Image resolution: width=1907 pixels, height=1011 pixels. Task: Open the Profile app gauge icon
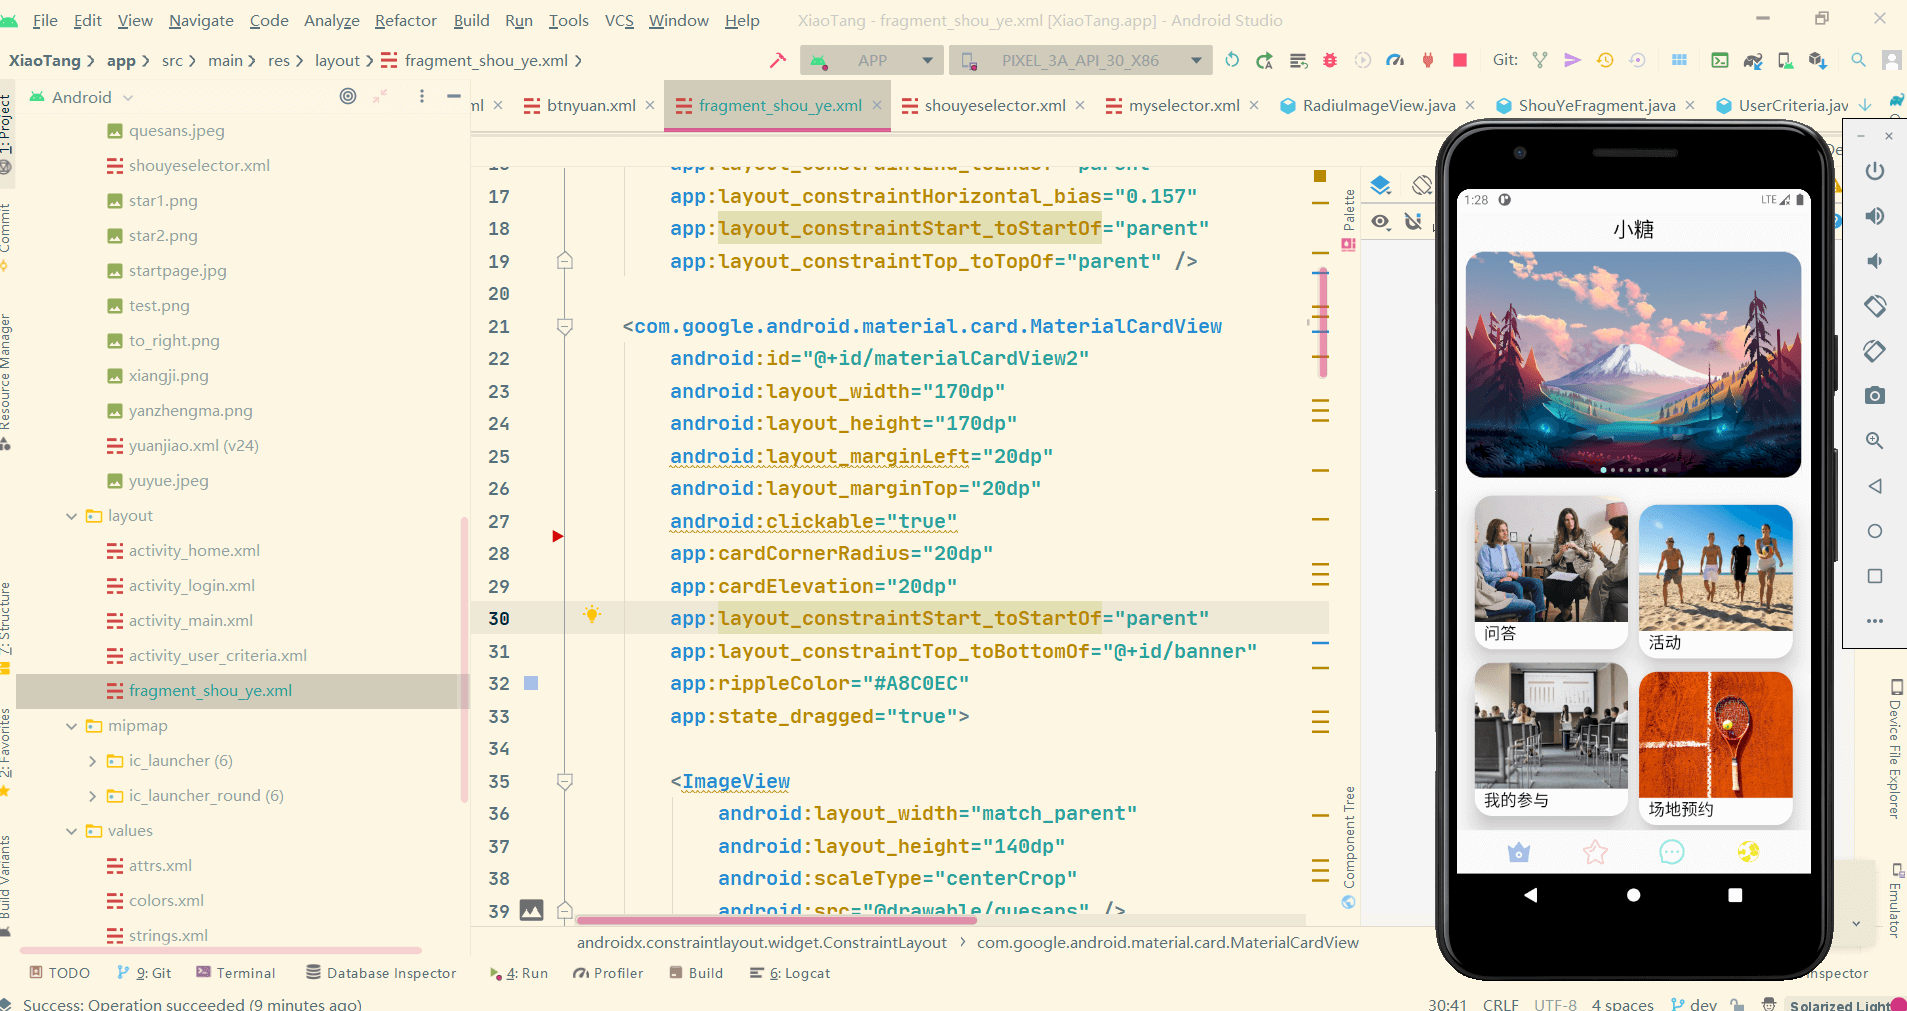coord(1395,60)
